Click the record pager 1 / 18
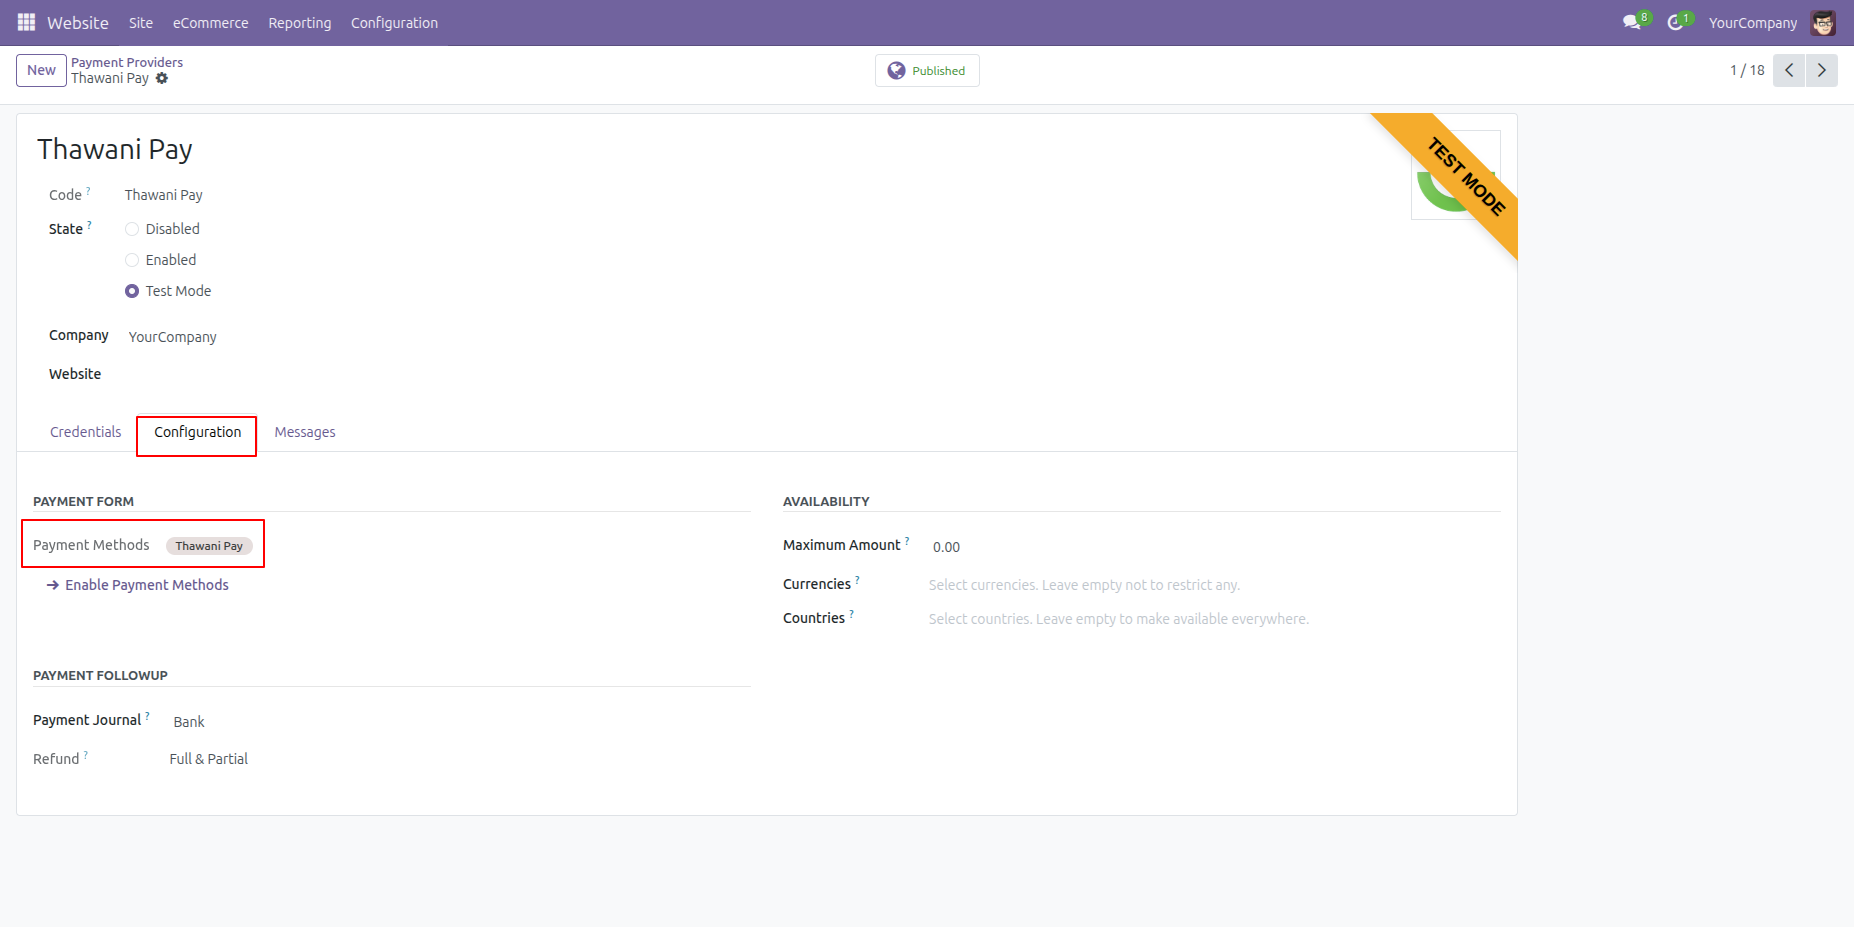Screen dimensions: 1854x927 (x=1747, y=70)
